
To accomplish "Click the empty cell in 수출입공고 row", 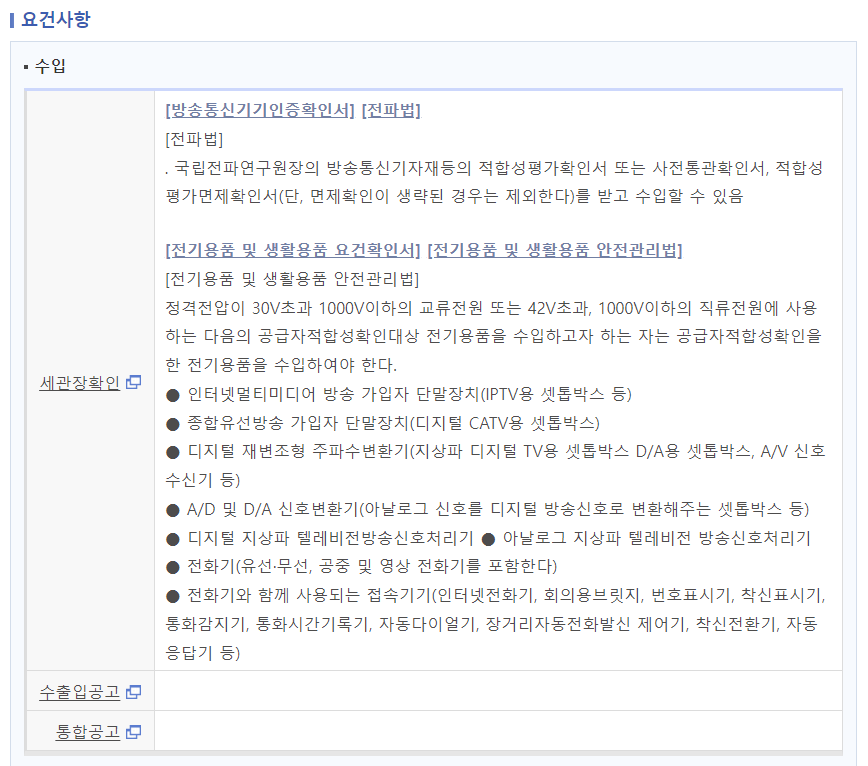I will [498, 691].
